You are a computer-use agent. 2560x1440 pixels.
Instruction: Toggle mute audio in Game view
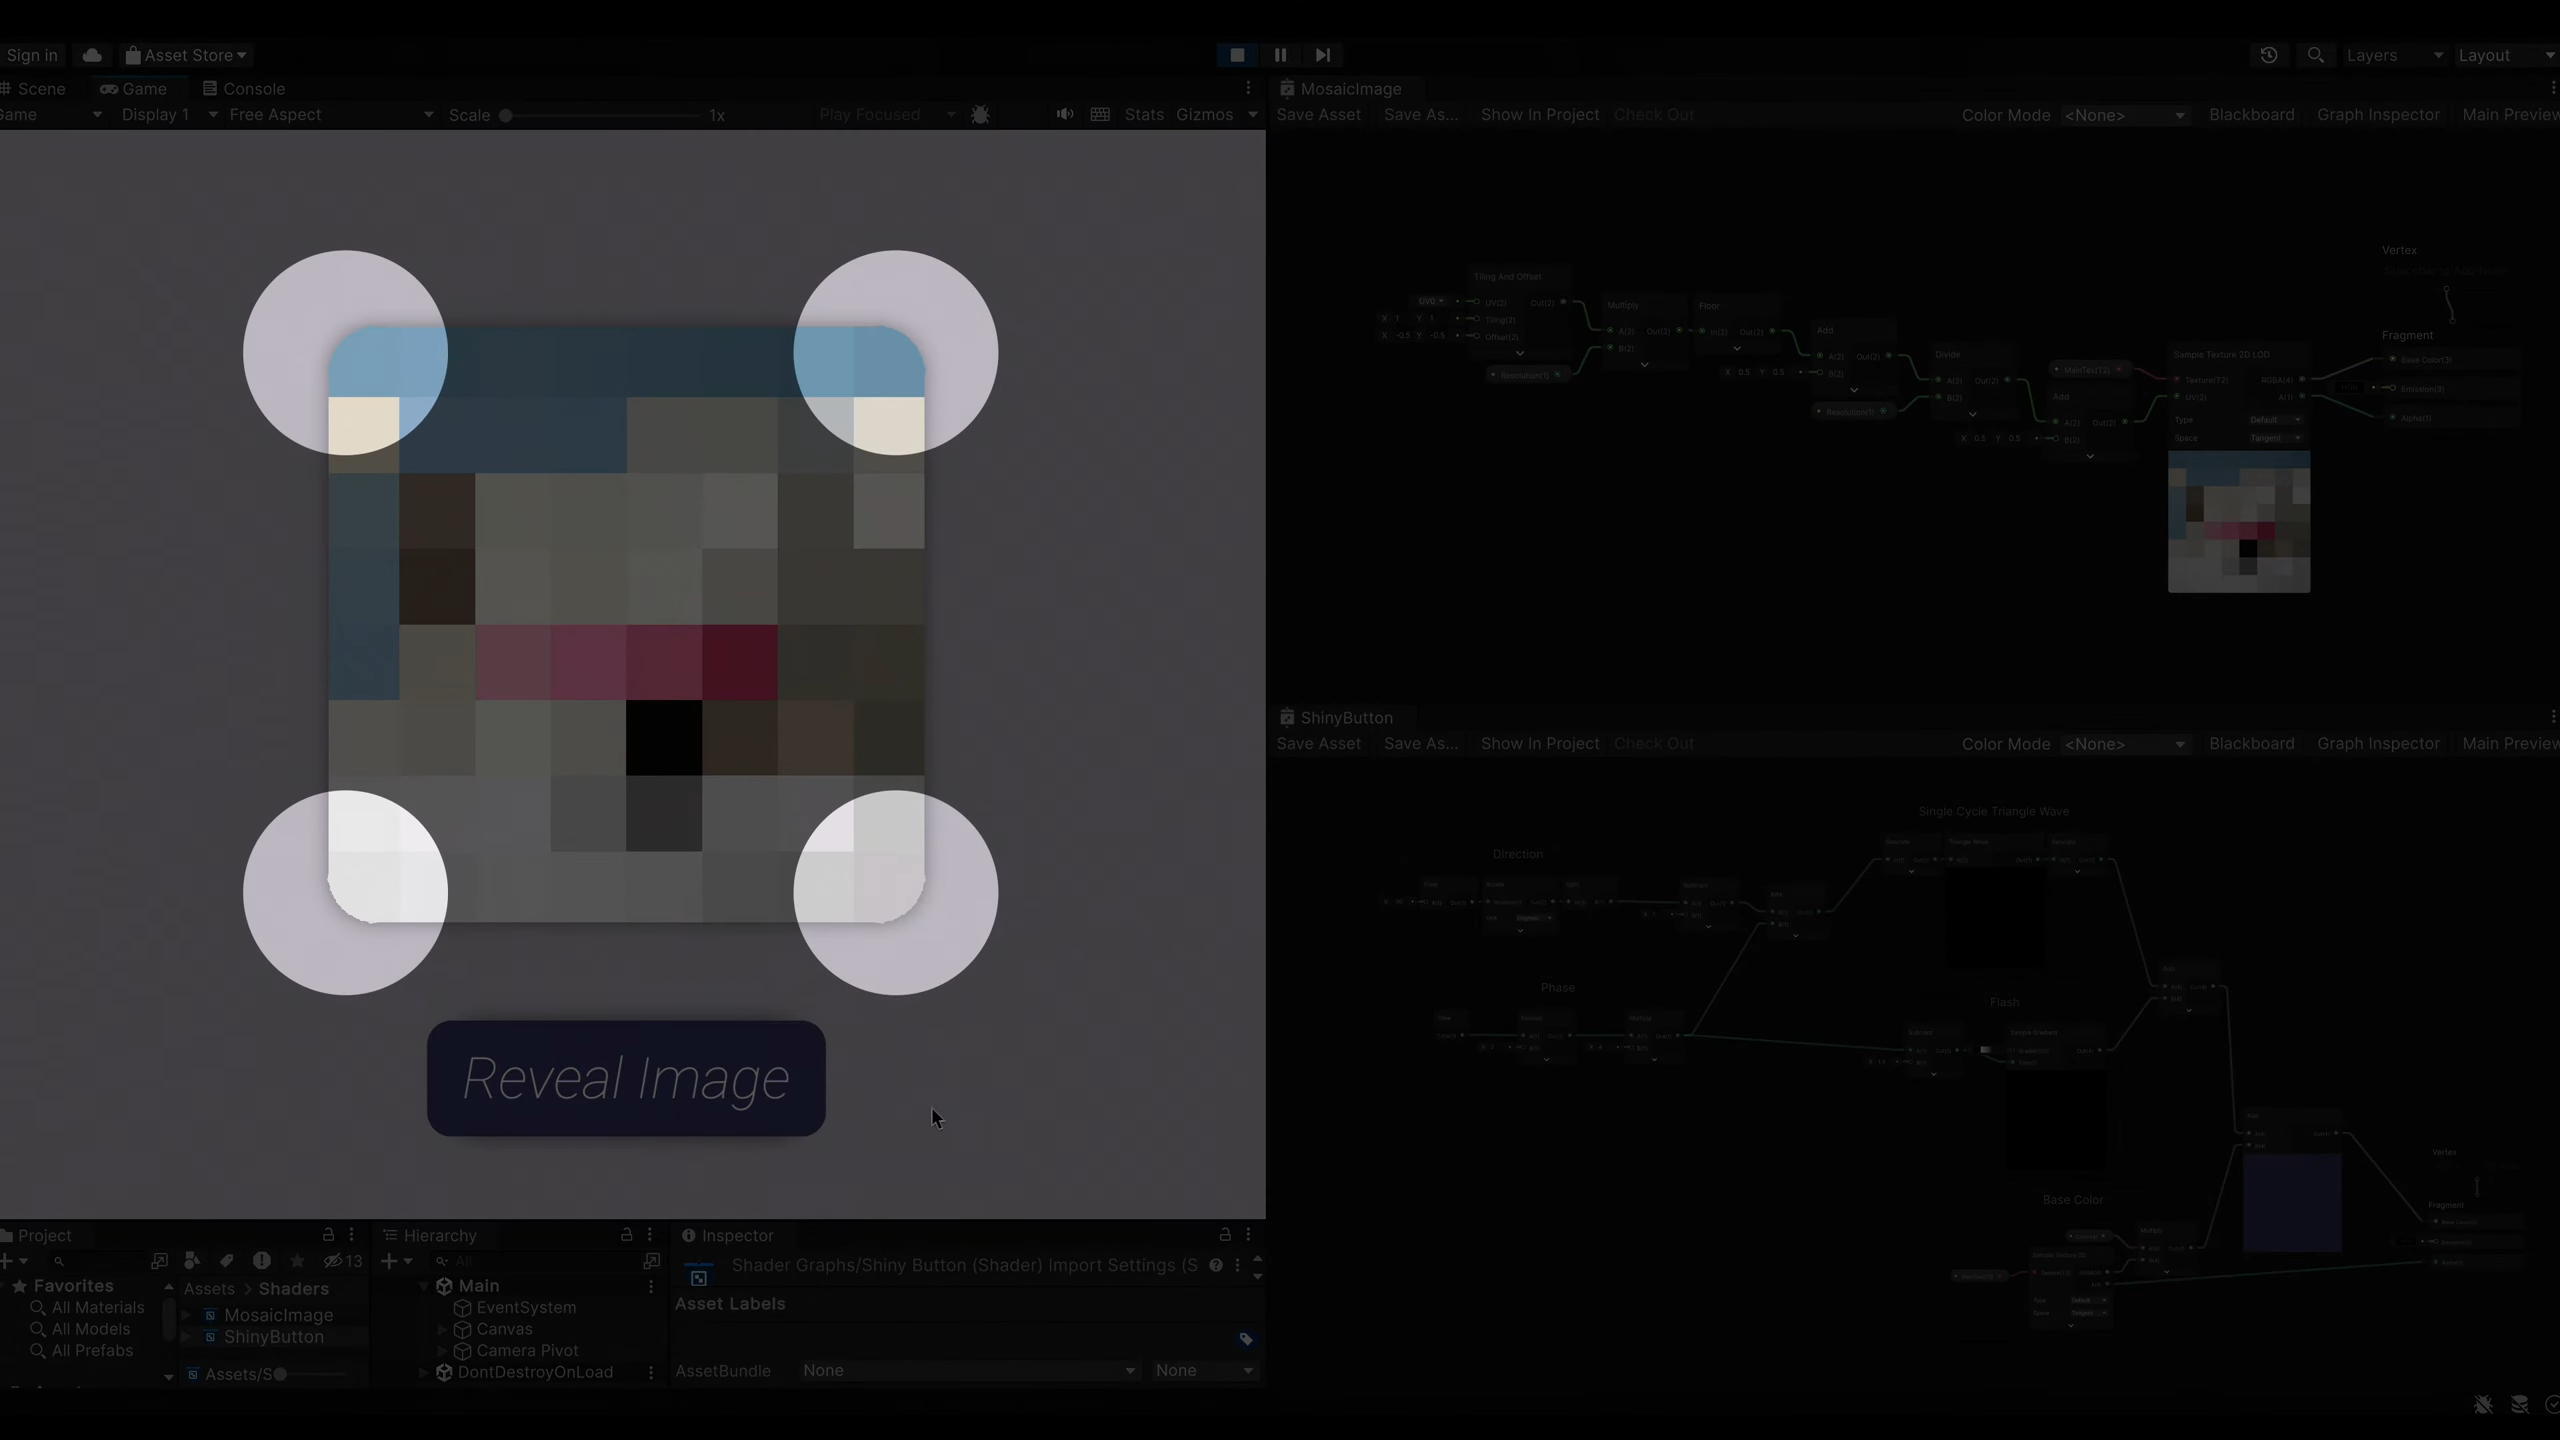[x=1065, y=115]
